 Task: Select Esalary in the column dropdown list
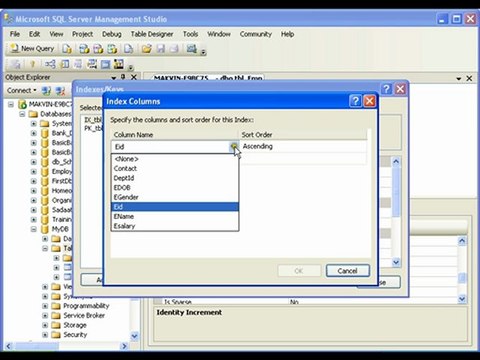(x=175, y=226)
